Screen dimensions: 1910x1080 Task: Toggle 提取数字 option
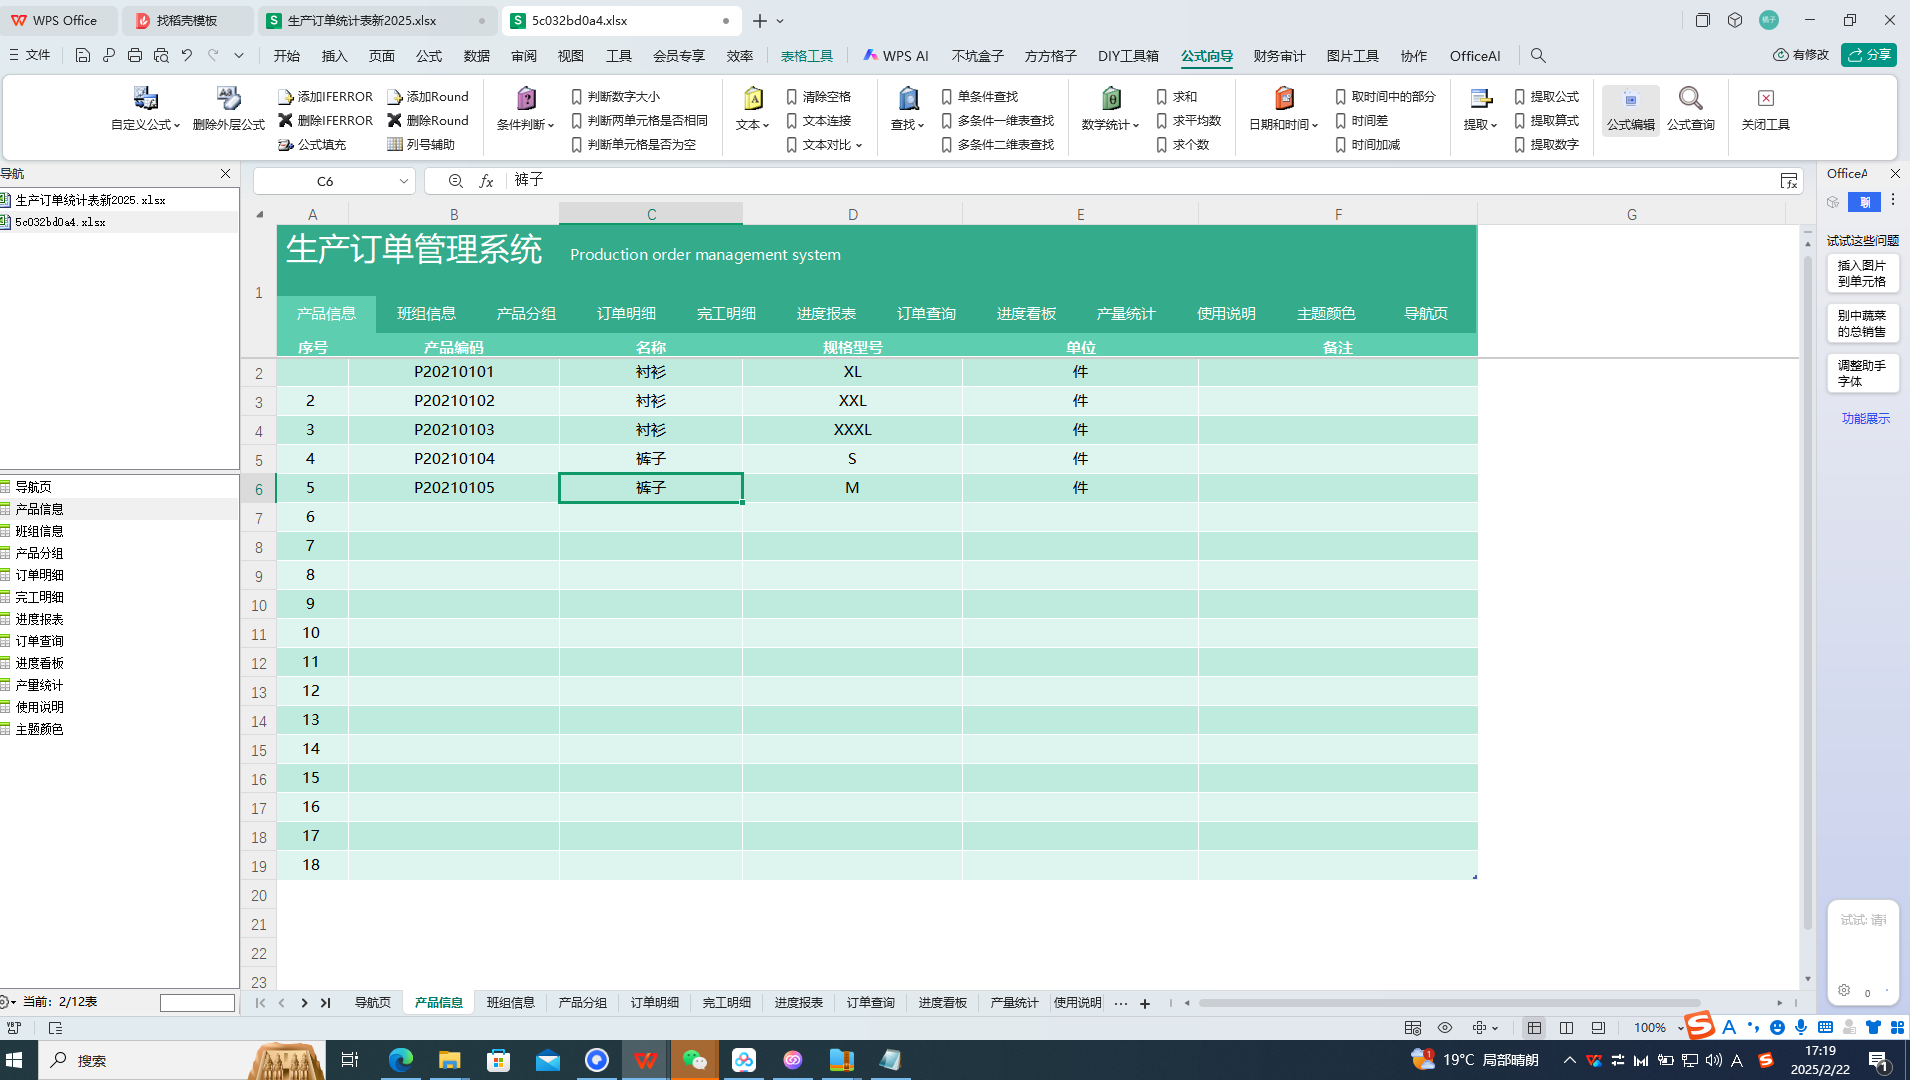click(1546, 144)
